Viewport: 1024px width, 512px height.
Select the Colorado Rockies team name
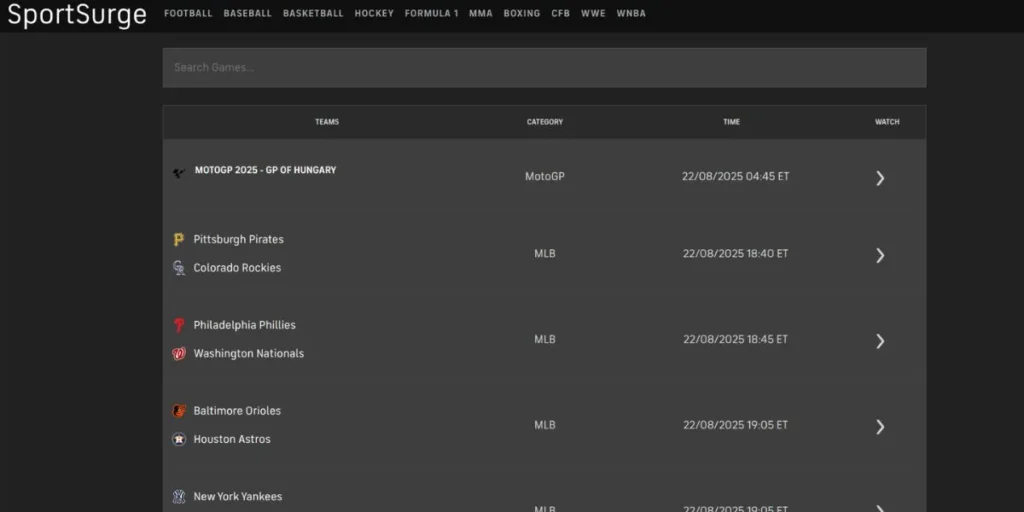(x=237, y=268)
